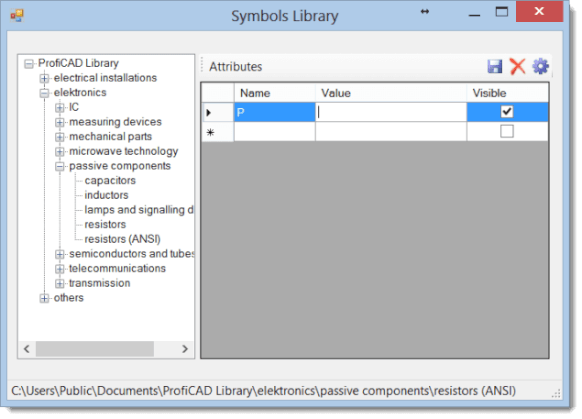Select lamps and signalling tree item

pyautogui.click(x=139, y=210)
